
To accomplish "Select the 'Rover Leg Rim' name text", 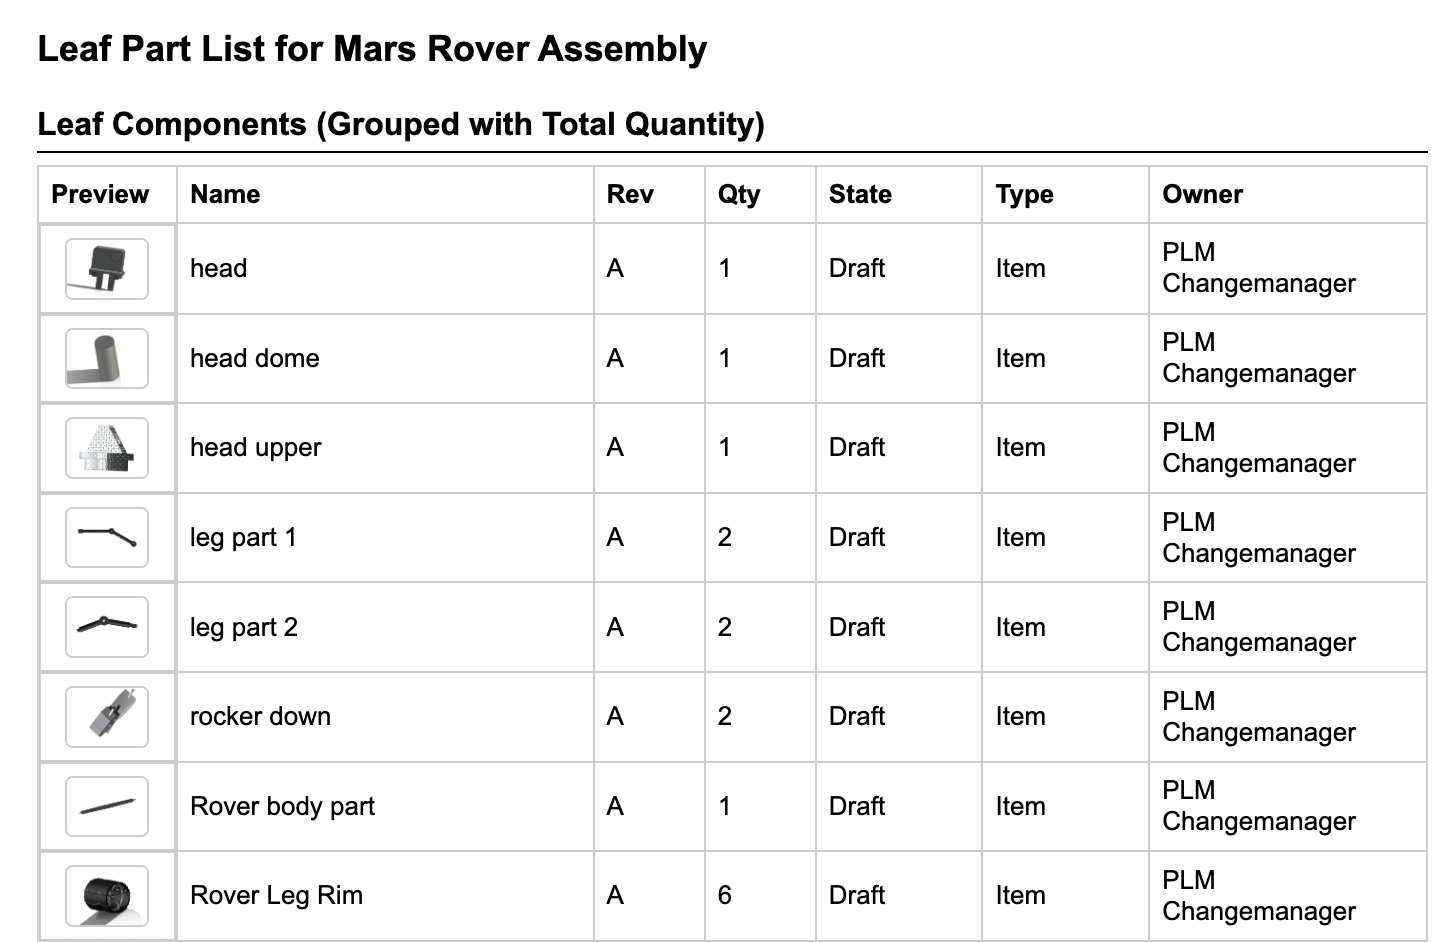I will (276, 895).
